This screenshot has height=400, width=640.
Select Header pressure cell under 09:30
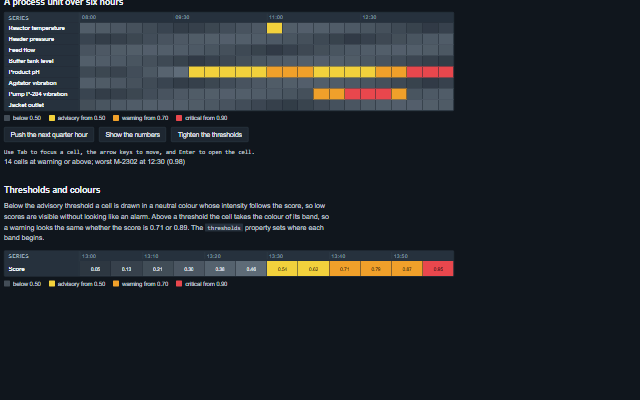pyautogui.click(x=181, y=39)
